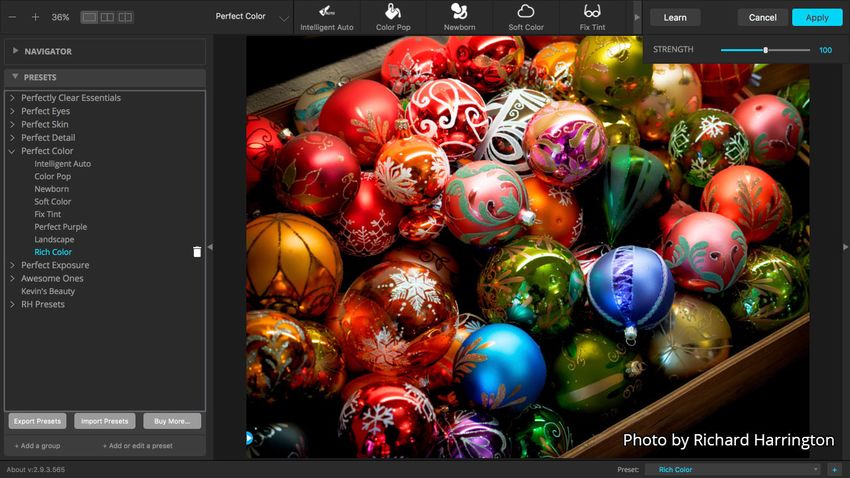Click the Learn button

coord(675,17)
